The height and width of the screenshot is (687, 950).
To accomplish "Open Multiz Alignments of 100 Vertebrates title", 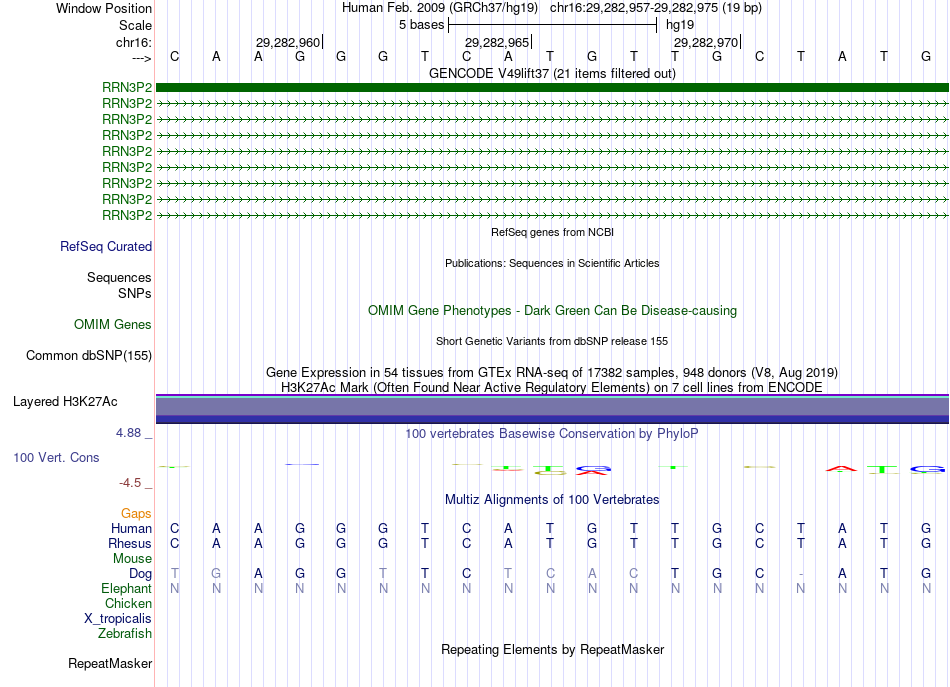I will [x=552, y=500].
